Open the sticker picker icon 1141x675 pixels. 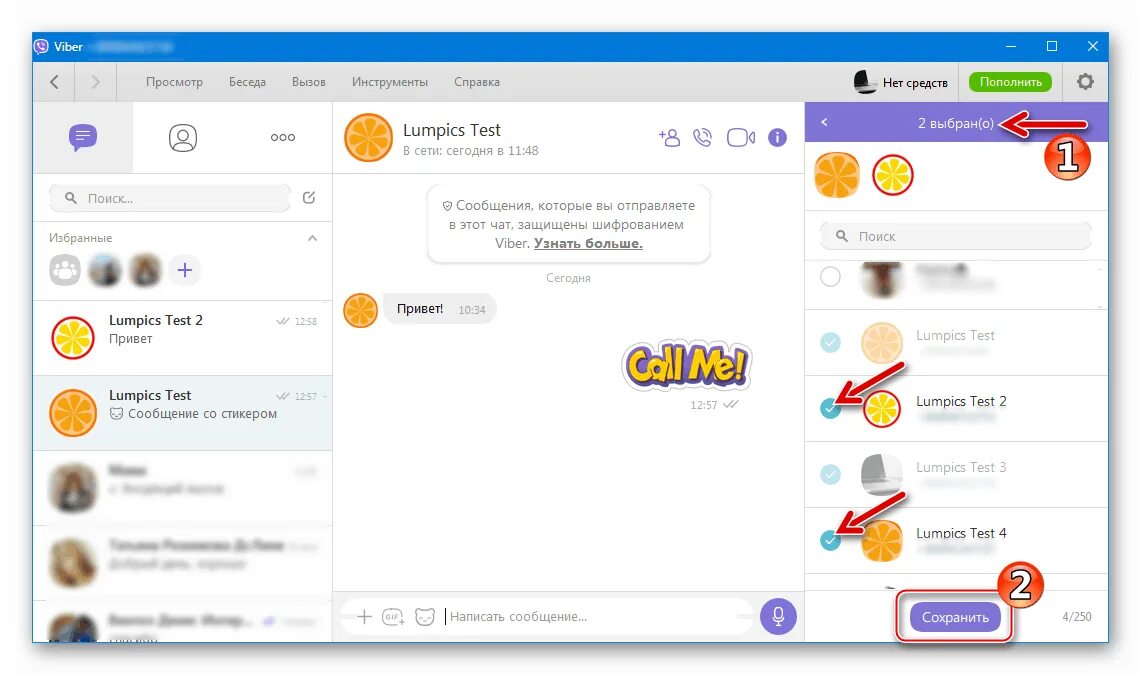pyautogui.click(x=425, y=617)
